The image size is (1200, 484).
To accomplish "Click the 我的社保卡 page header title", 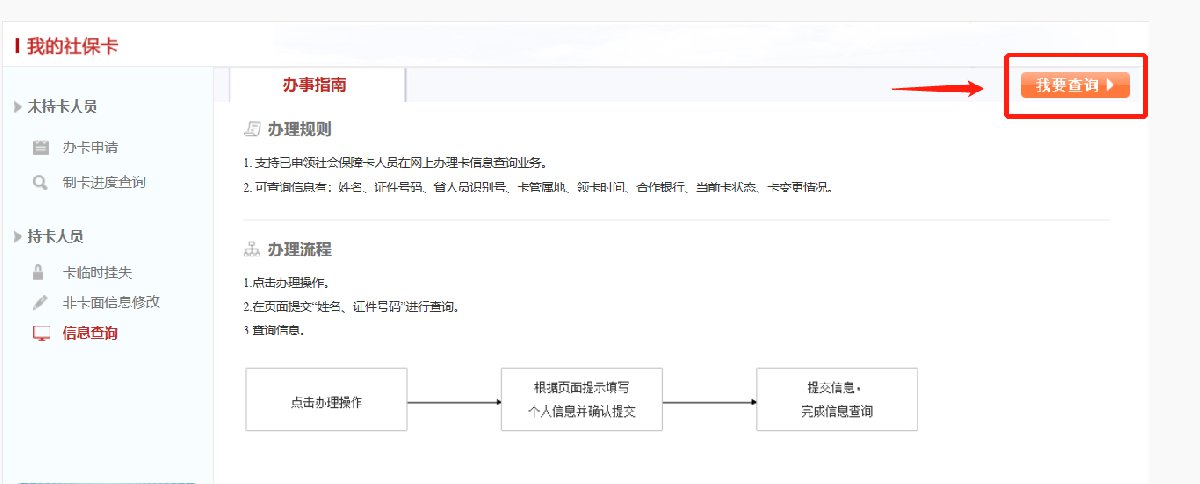I will point(72,46).
